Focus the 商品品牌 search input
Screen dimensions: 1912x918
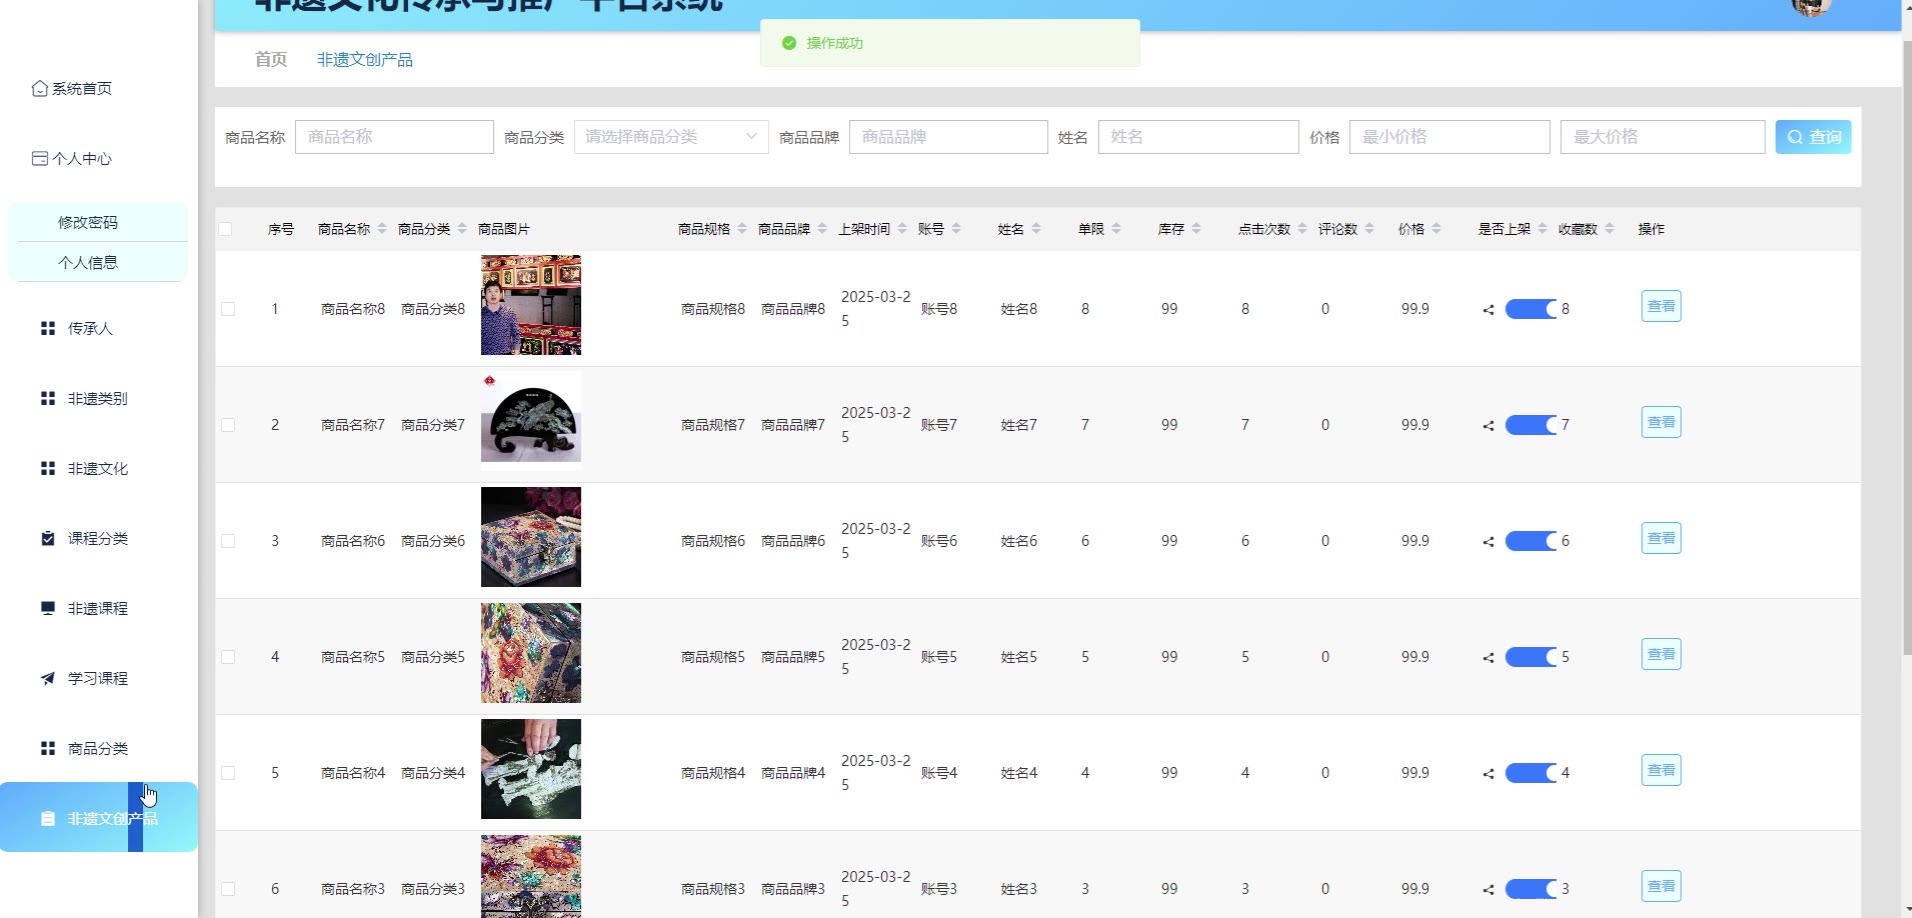[x=948, y=137]
